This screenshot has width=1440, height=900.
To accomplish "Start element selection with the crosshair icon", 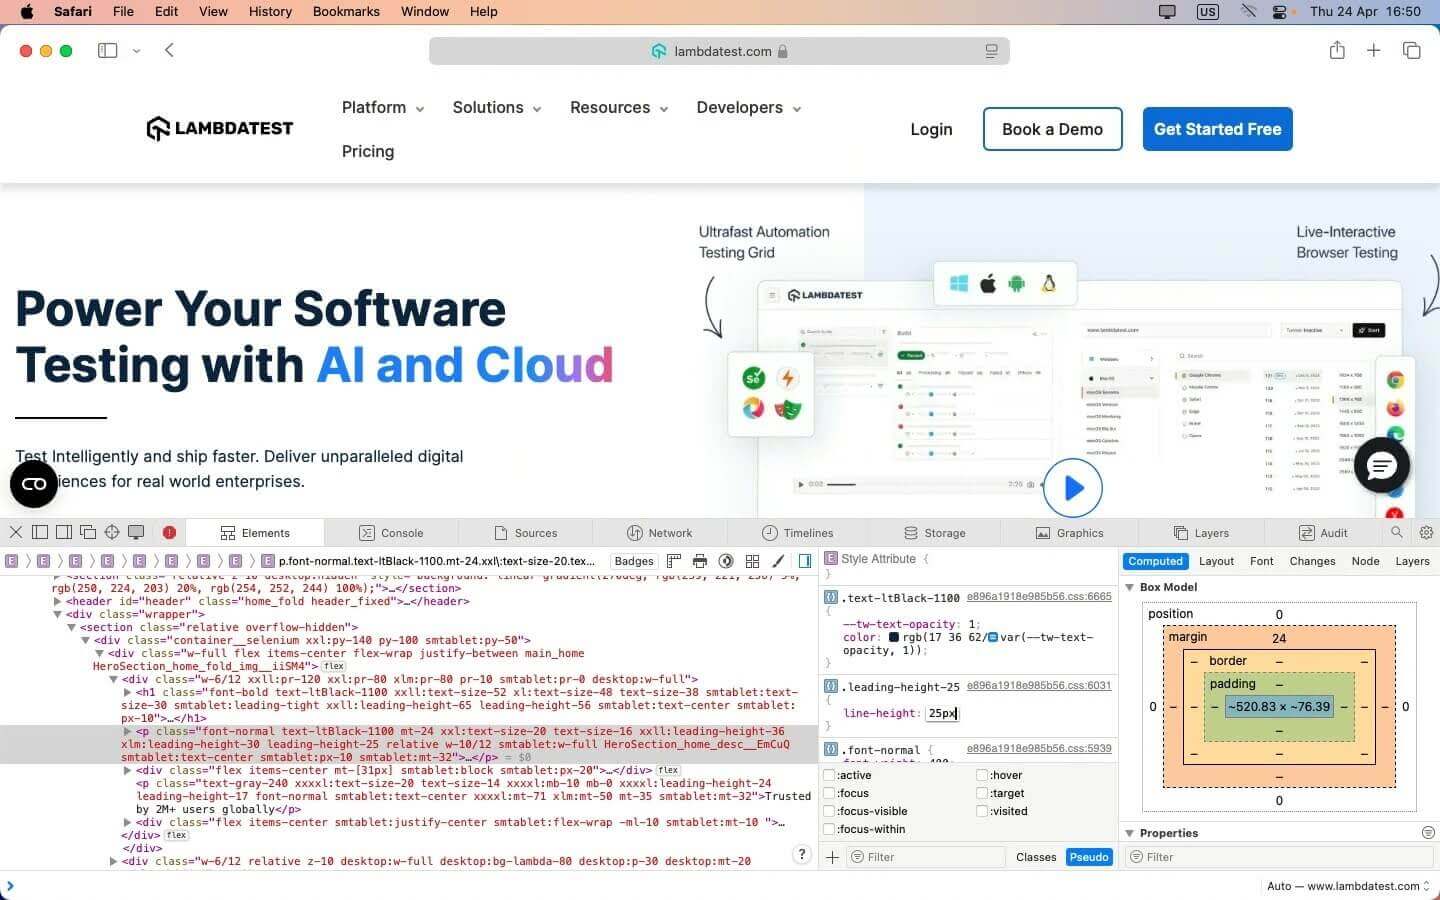I will click(112, 532).
